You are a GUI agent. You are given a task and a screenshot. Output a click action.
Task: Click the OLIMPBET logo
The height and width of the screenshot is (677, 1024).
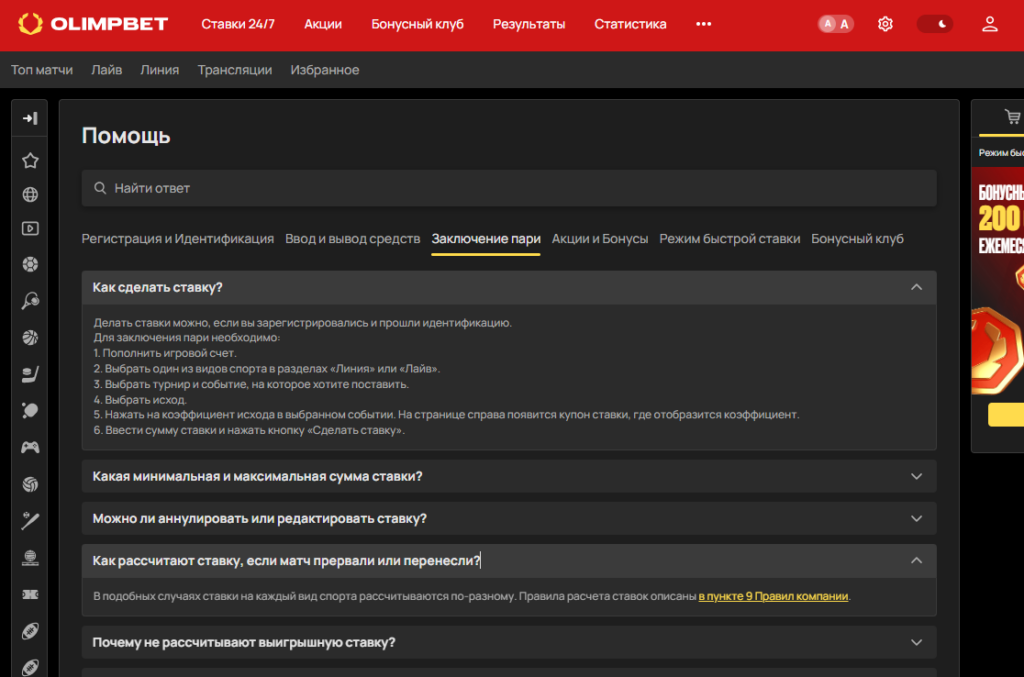click(93, 24)
